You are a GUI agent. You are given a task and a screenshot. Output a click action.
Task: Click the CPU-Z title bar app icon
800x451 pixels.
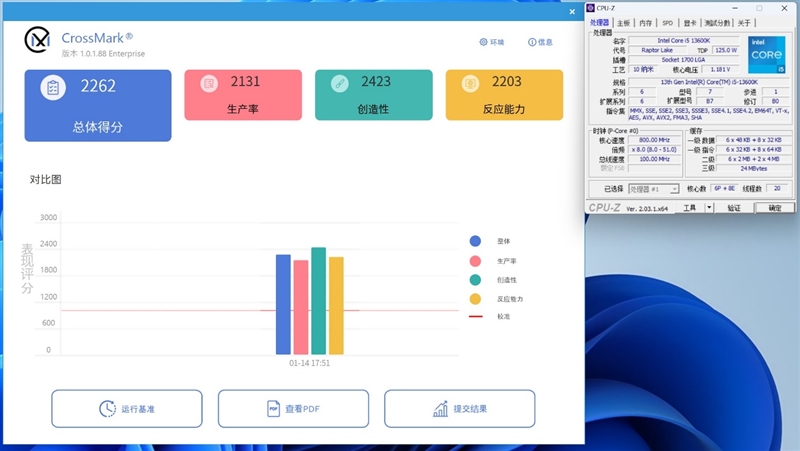(x=591, y=8)
